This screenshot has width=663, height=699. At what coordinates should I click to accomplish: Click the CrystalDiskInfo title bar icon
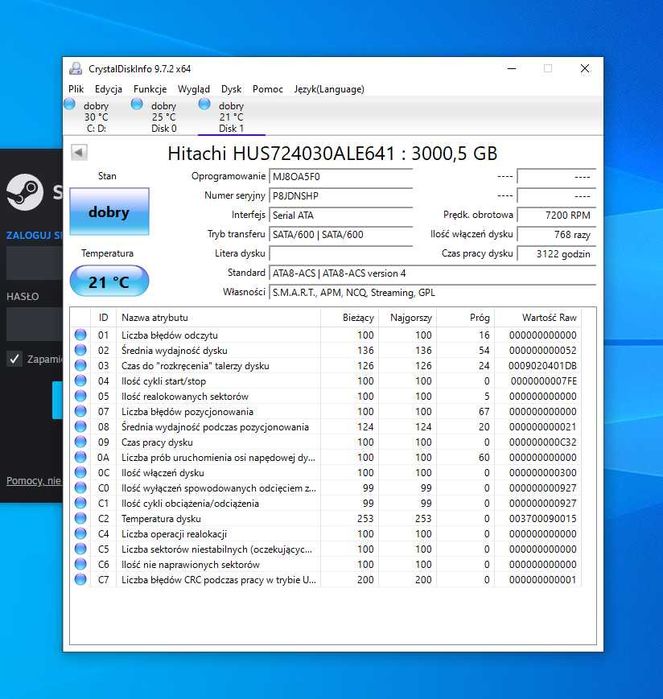click(x=76, y=69)
